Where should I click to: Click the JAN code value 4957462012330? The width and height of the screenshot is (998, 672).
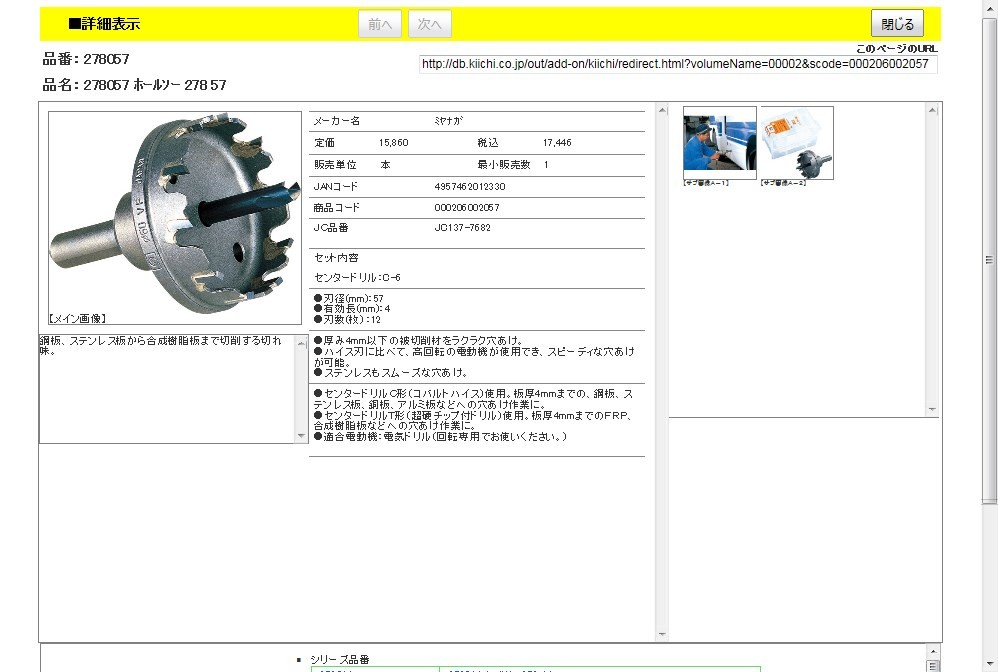coord(470,186)
